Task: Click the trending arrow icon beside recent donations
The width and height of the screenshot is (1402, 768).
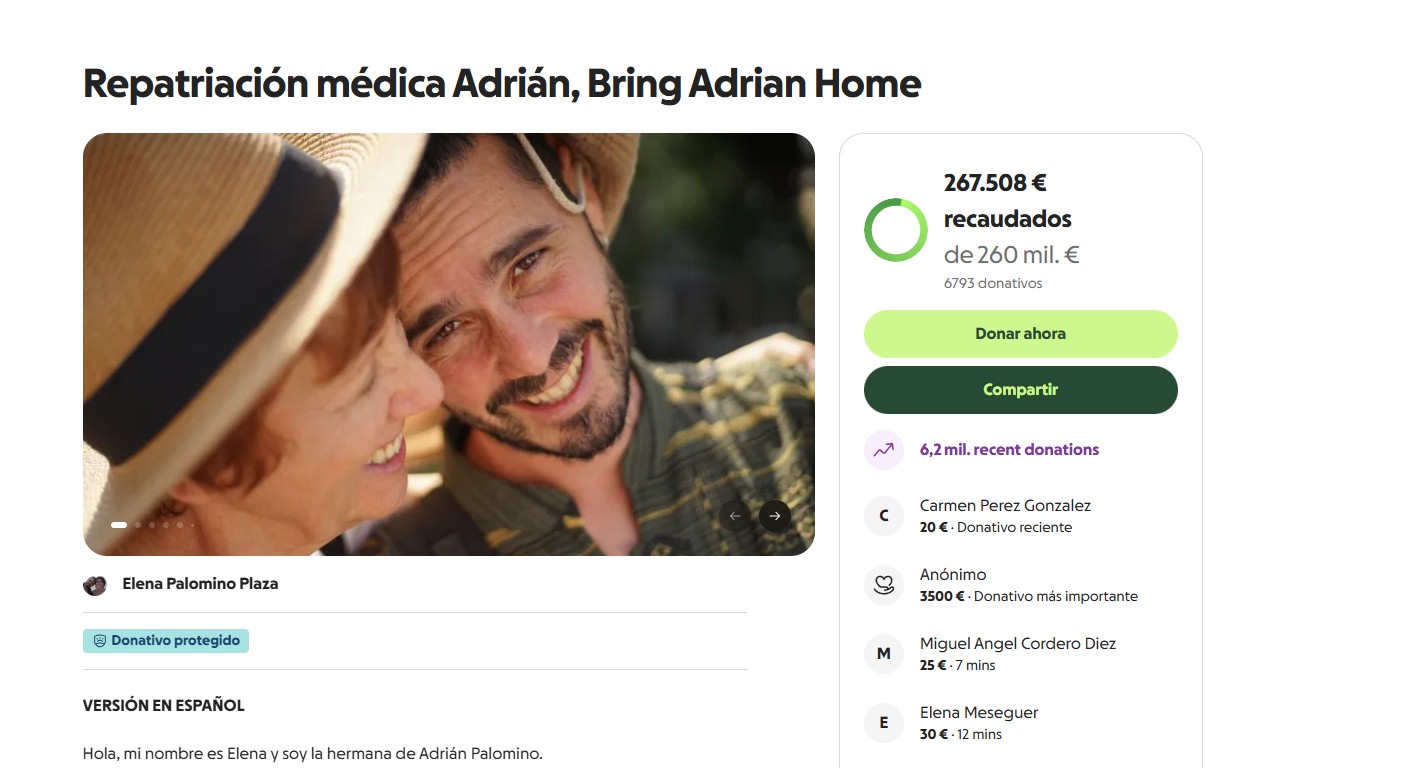Action: [x=883, y=450]
